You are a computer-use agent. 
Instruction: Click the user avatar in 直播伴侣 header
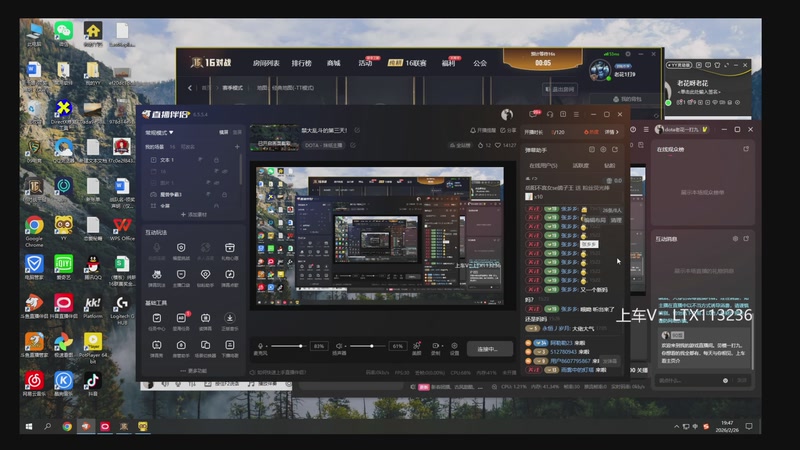507,114
